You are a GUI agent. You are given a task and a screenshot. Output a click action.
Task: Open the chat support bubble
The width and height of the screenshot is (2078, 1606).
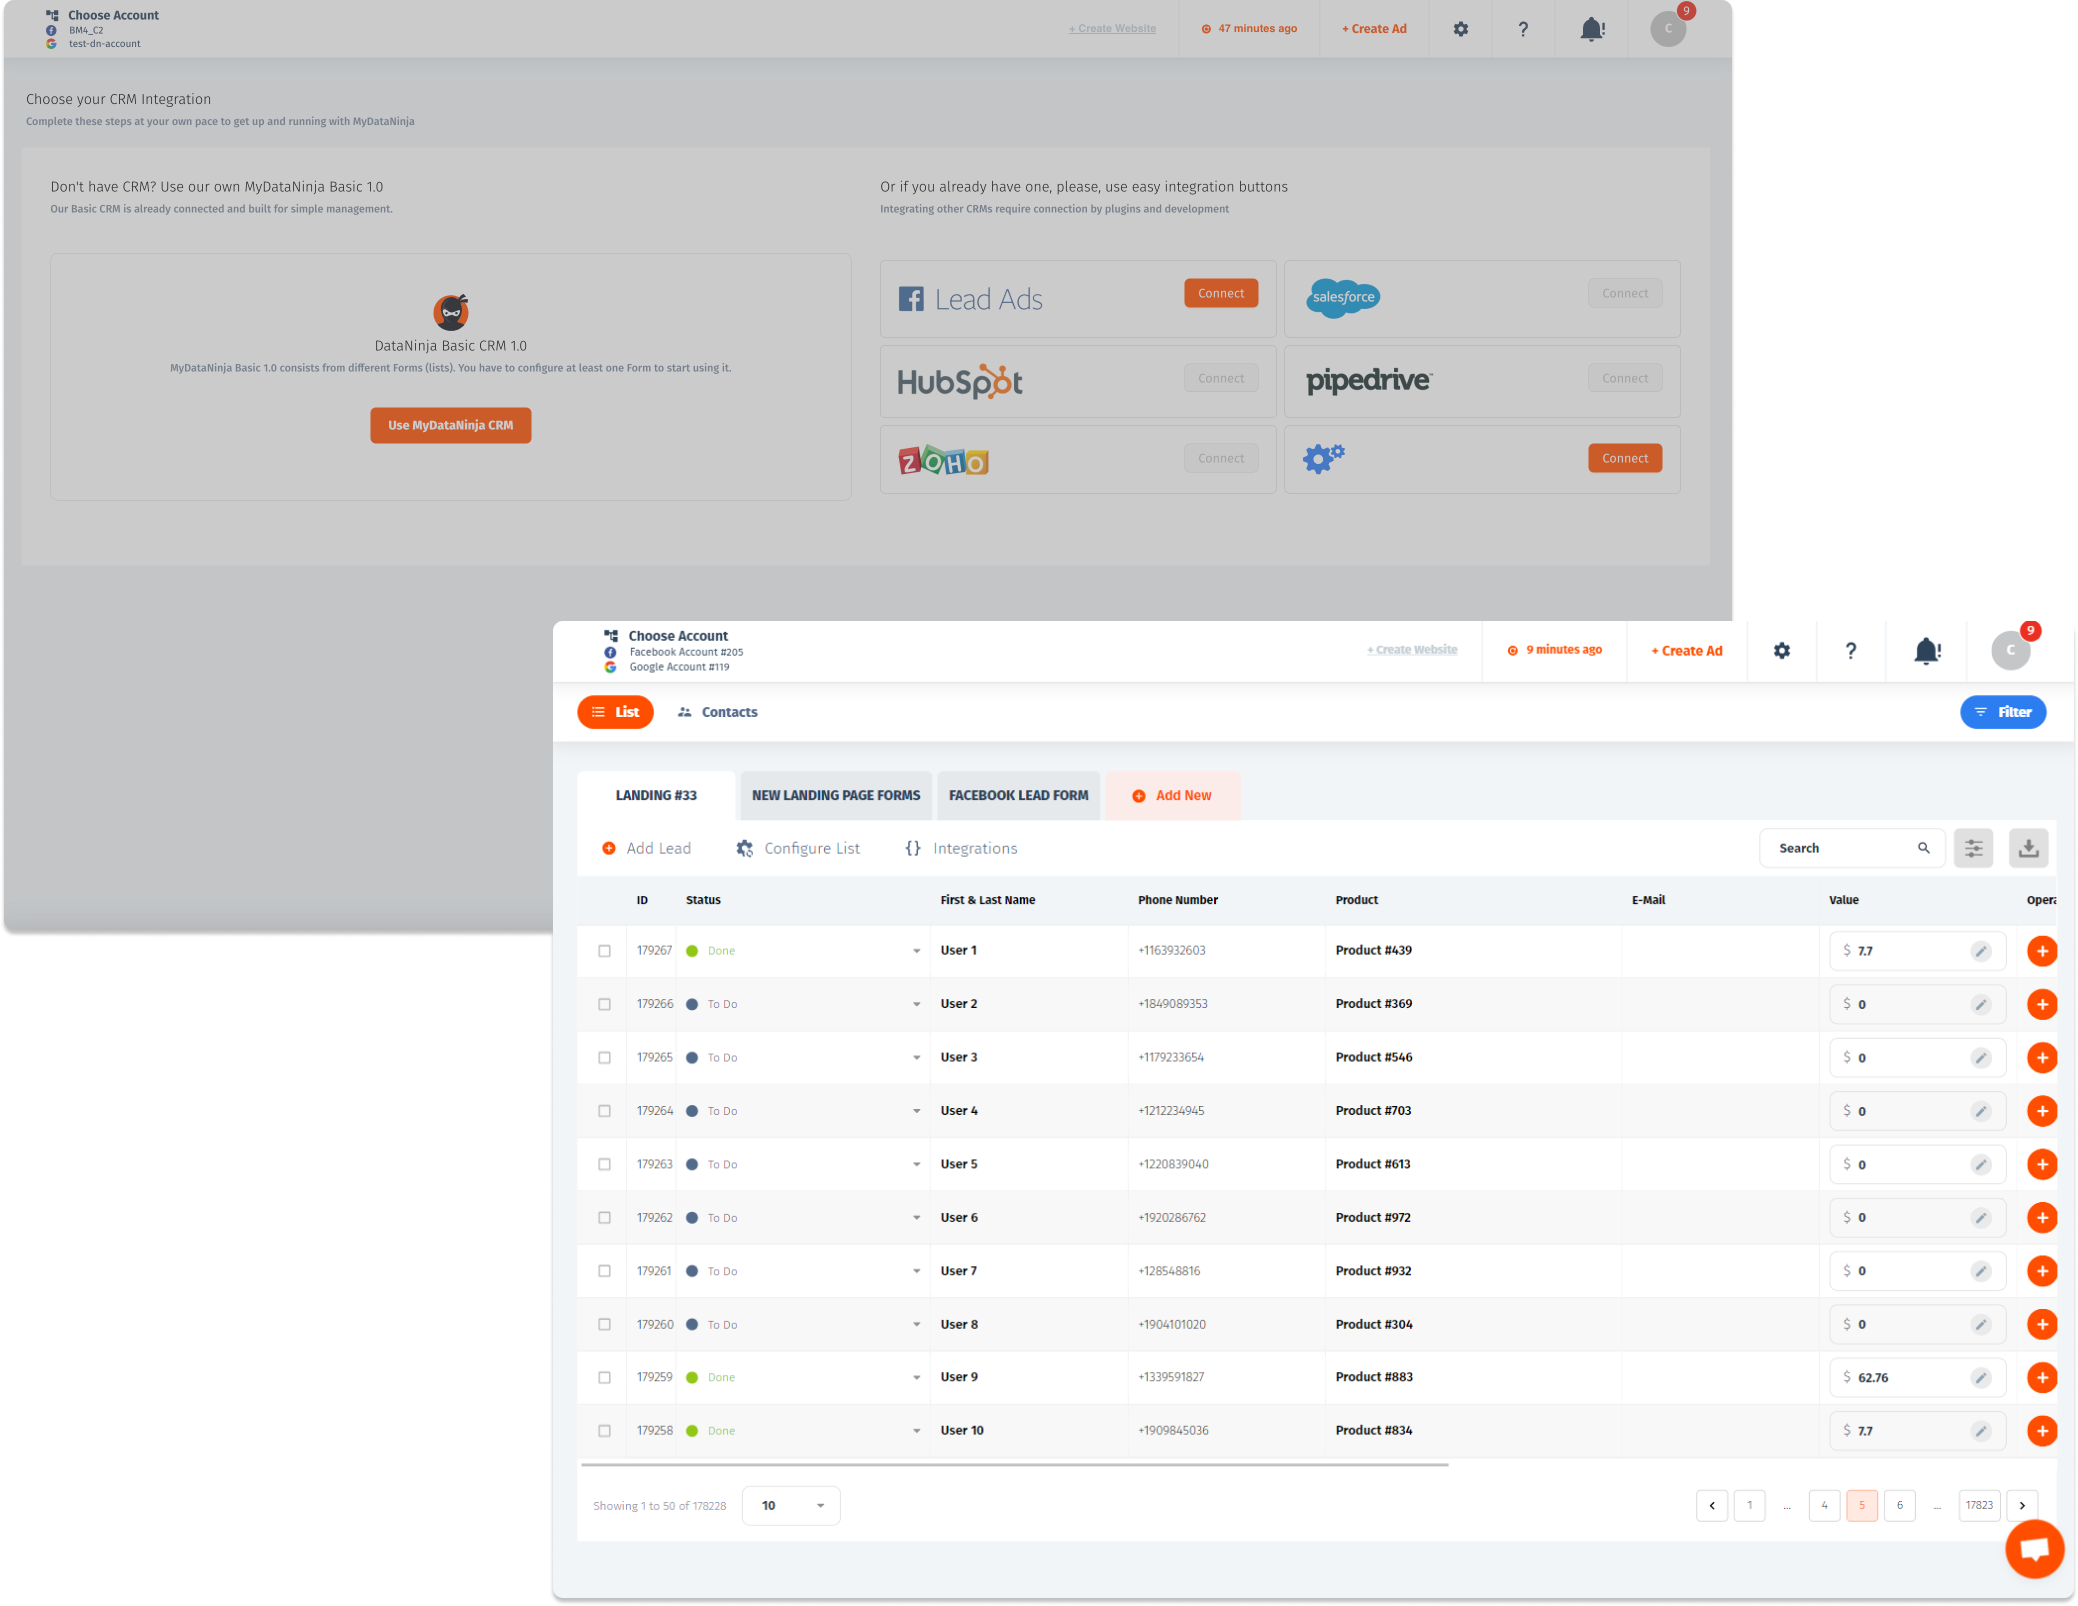pos(2034,1548)
